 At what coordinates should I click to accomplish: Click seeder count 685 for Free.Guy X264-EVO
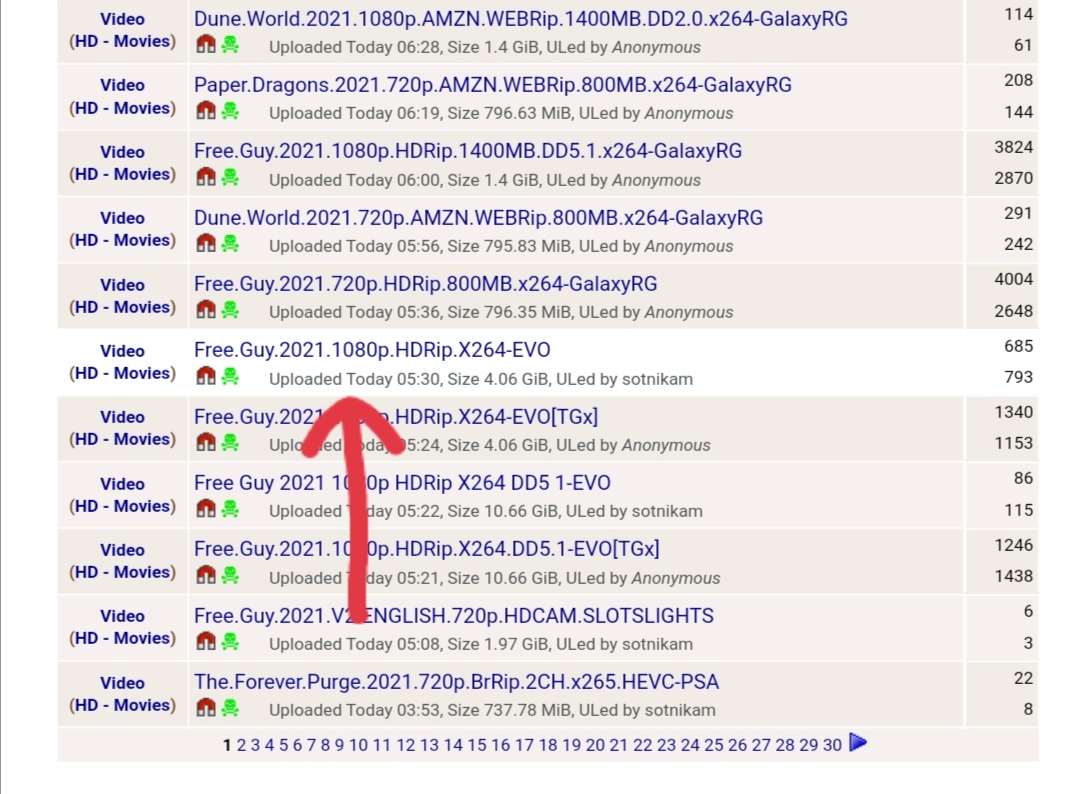[x=1018, y=346]
